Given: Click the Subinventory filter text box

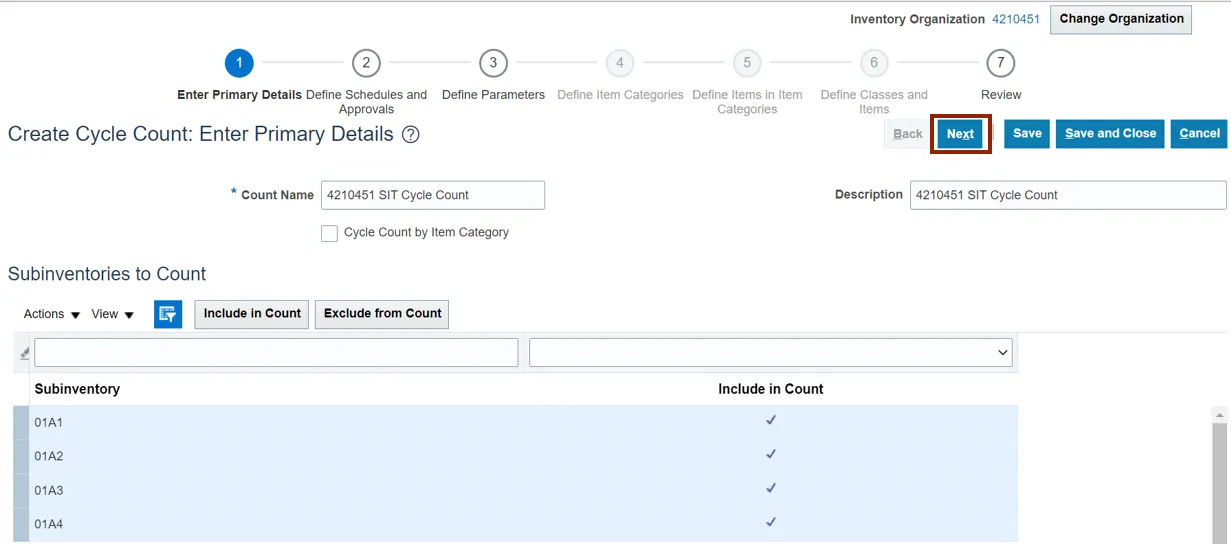Looking at the screenshot, I should (x=276, y=353).
